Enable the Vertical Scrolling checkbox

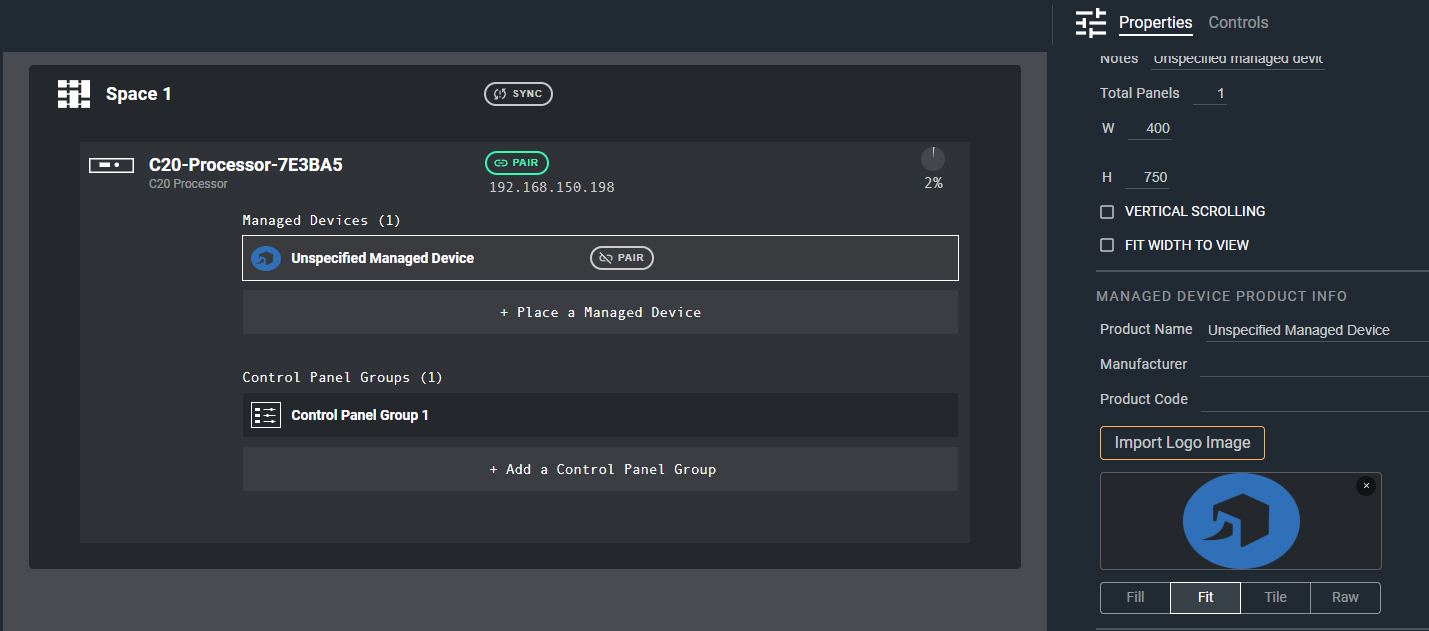(x=1107, y=212)
